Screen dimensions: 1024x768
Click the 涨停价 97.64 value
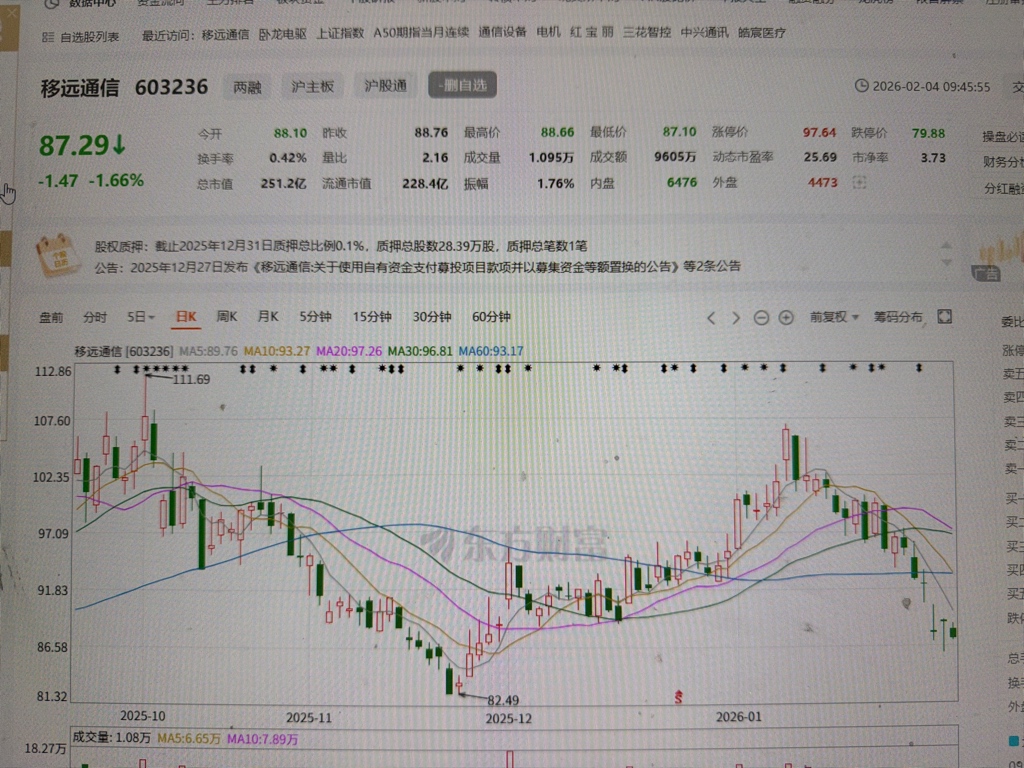coord(820,133)
